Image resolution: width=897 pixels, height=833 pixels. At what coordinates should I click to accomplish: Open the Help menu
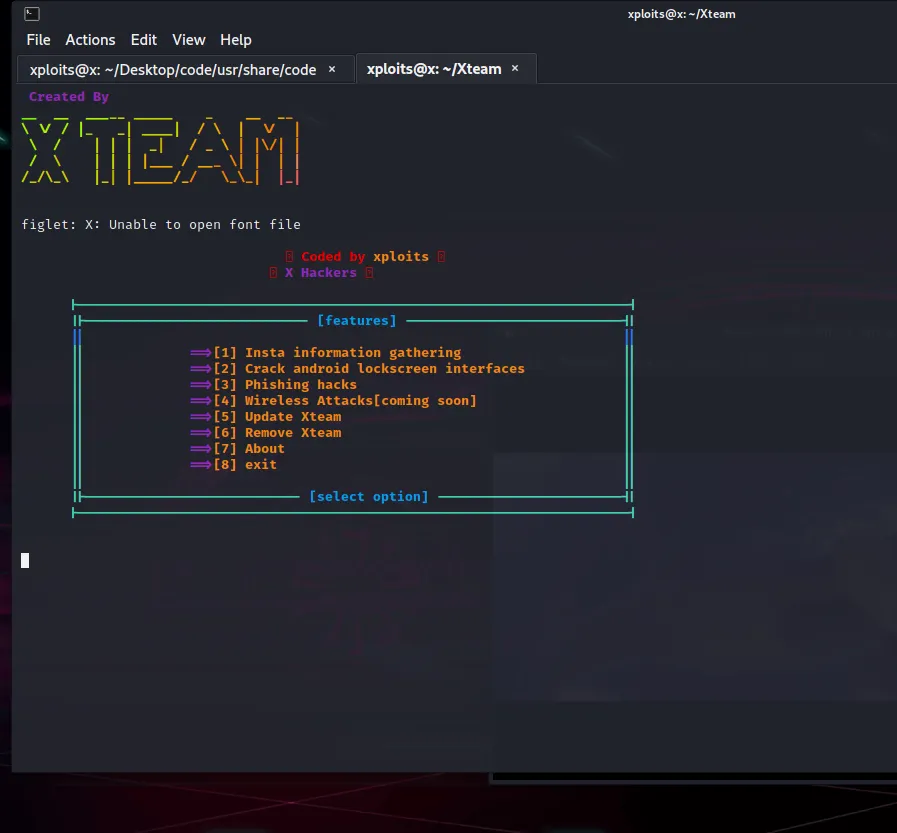pos(235,40)
